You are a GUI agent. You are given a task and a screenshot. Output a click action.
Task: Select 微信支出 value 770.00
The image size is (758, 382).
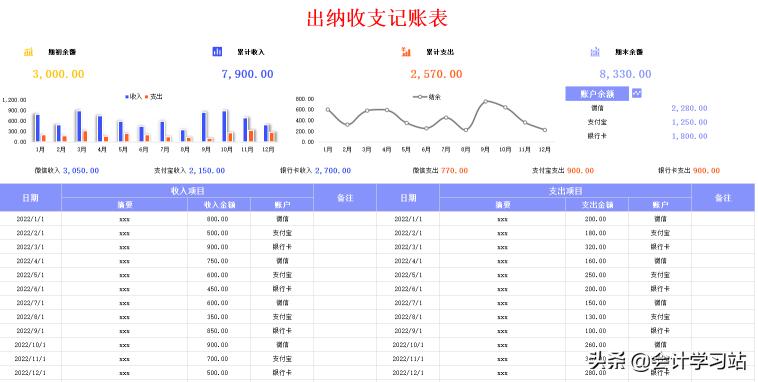pyautogui.click(x=454, y=171)
